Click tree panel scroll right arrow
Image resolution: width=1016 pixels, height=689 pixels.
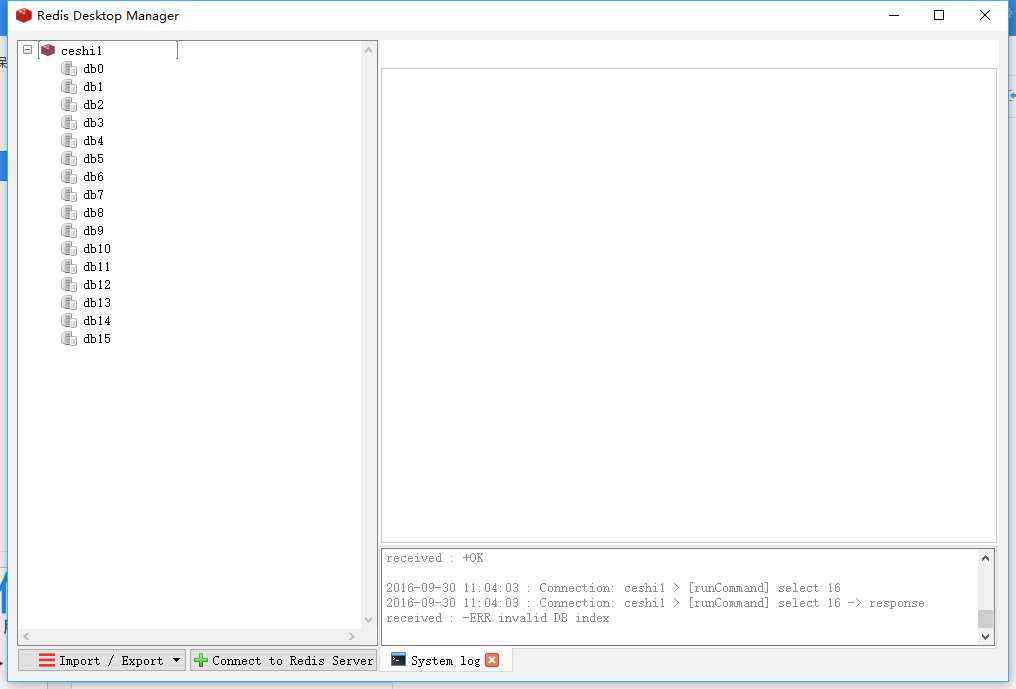tap(351, 636)
